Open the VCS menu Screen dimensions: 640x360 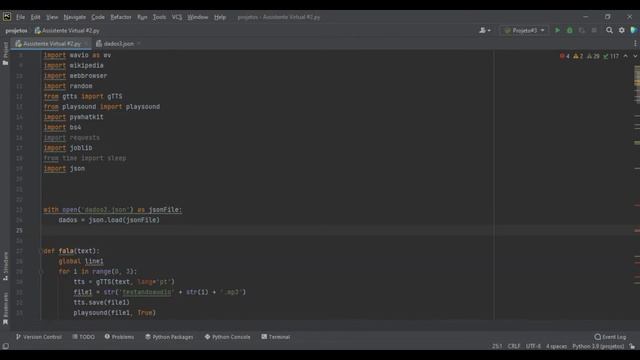point(177,17)
